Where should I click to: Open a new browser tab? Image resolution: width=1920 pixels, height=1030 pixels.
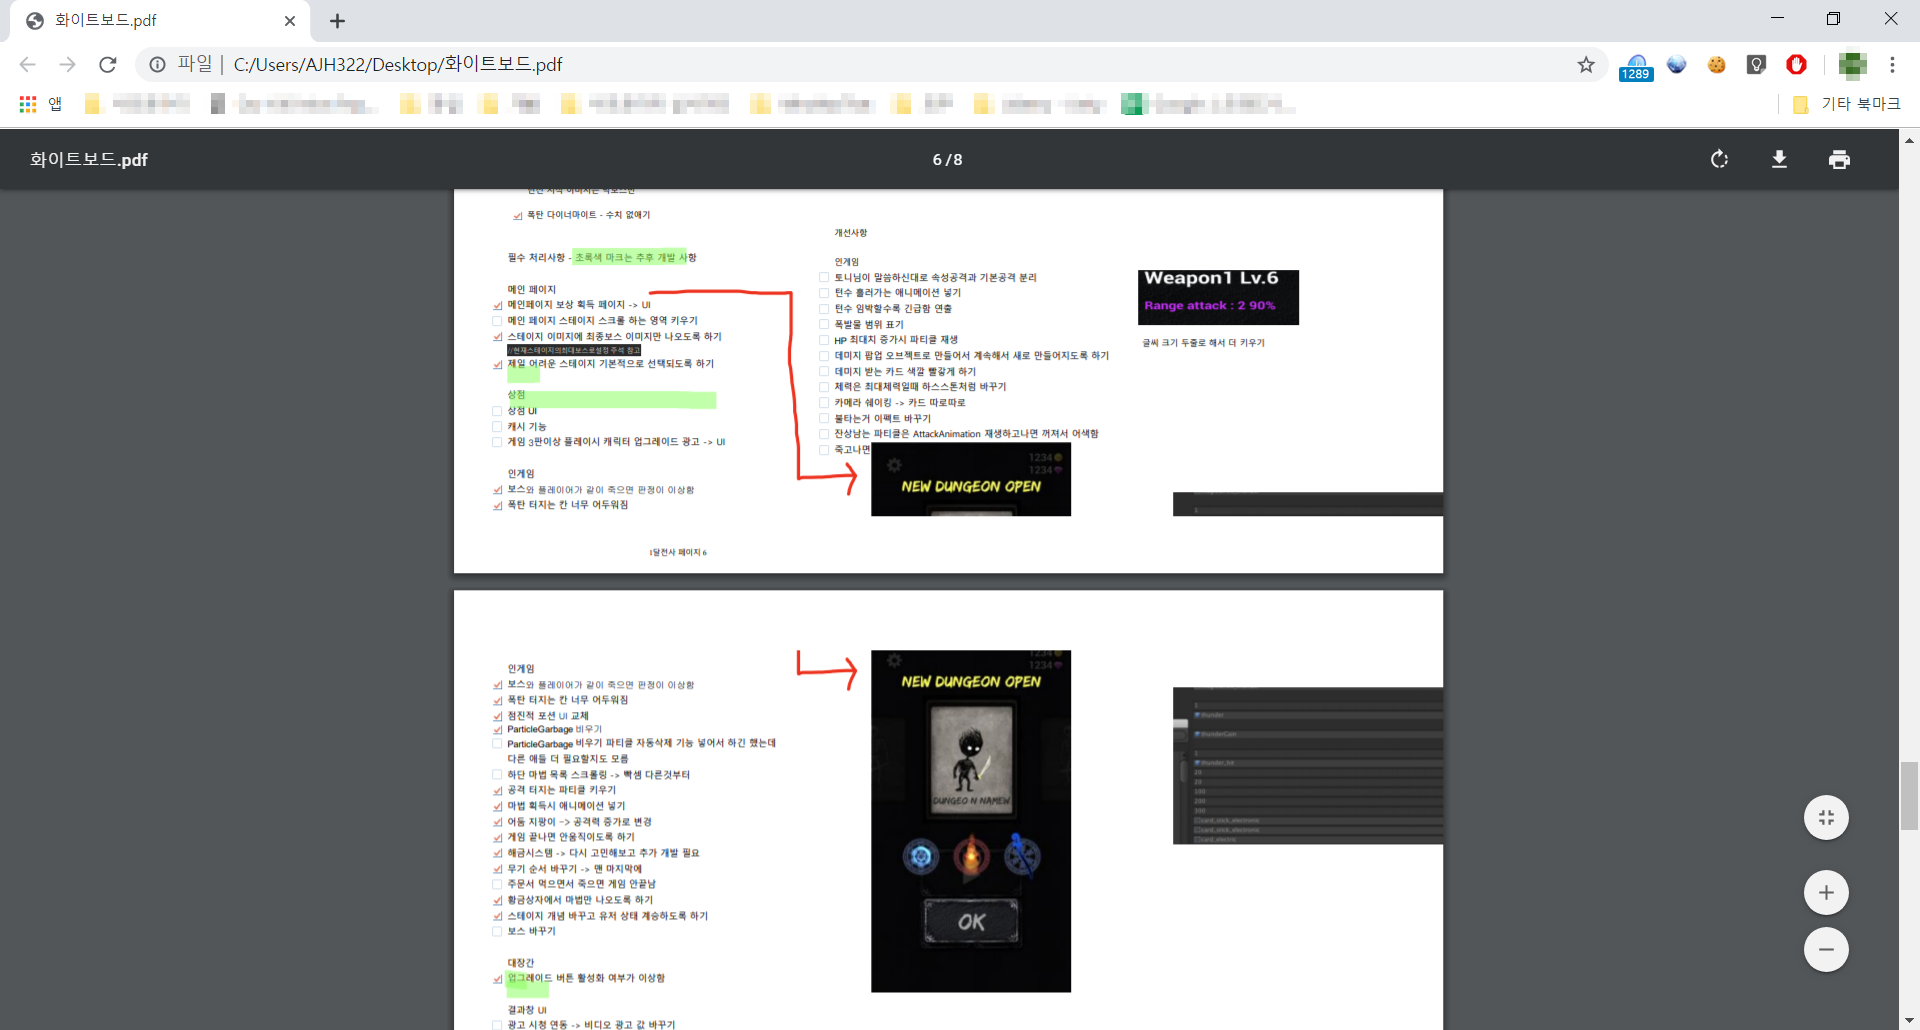pyautogui.click(x=337, y=21)
